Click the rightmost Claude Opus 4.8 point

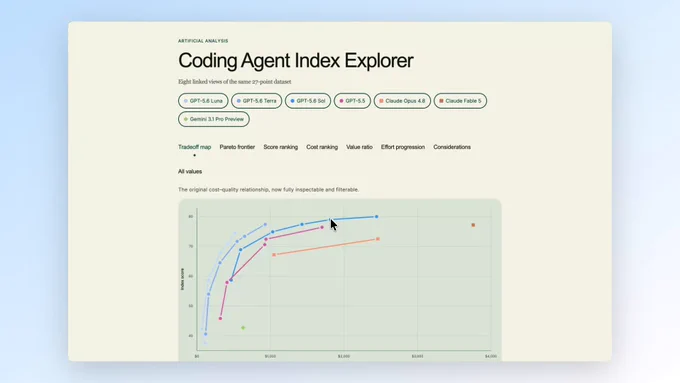tap(378, 239)
